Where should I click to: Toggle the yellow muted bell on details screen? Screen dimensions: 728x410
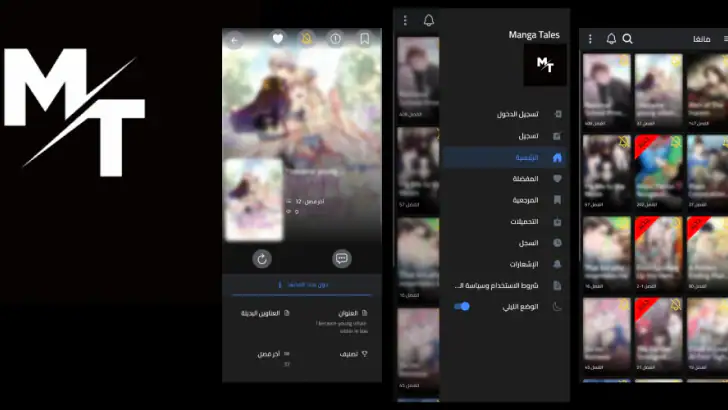[306, 39]
